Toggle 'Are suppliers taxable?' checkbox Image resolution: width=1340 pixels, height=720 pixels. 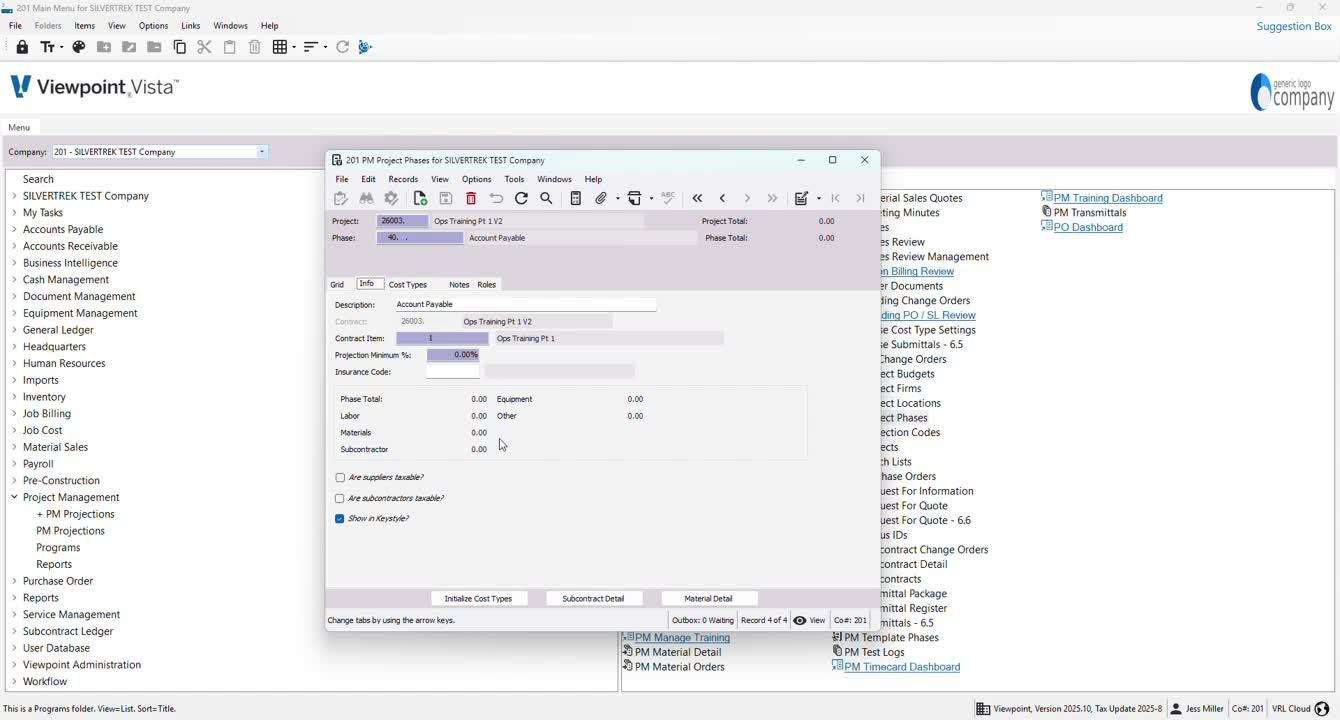(x=340, y=478)
